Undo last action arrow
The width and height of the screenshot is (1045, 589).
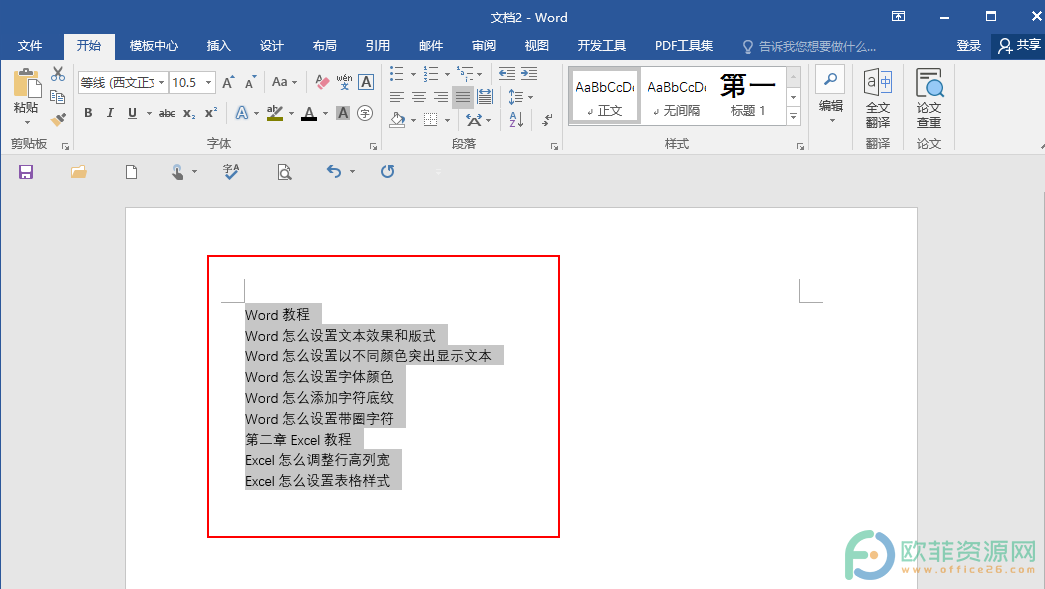coord(334,172)
